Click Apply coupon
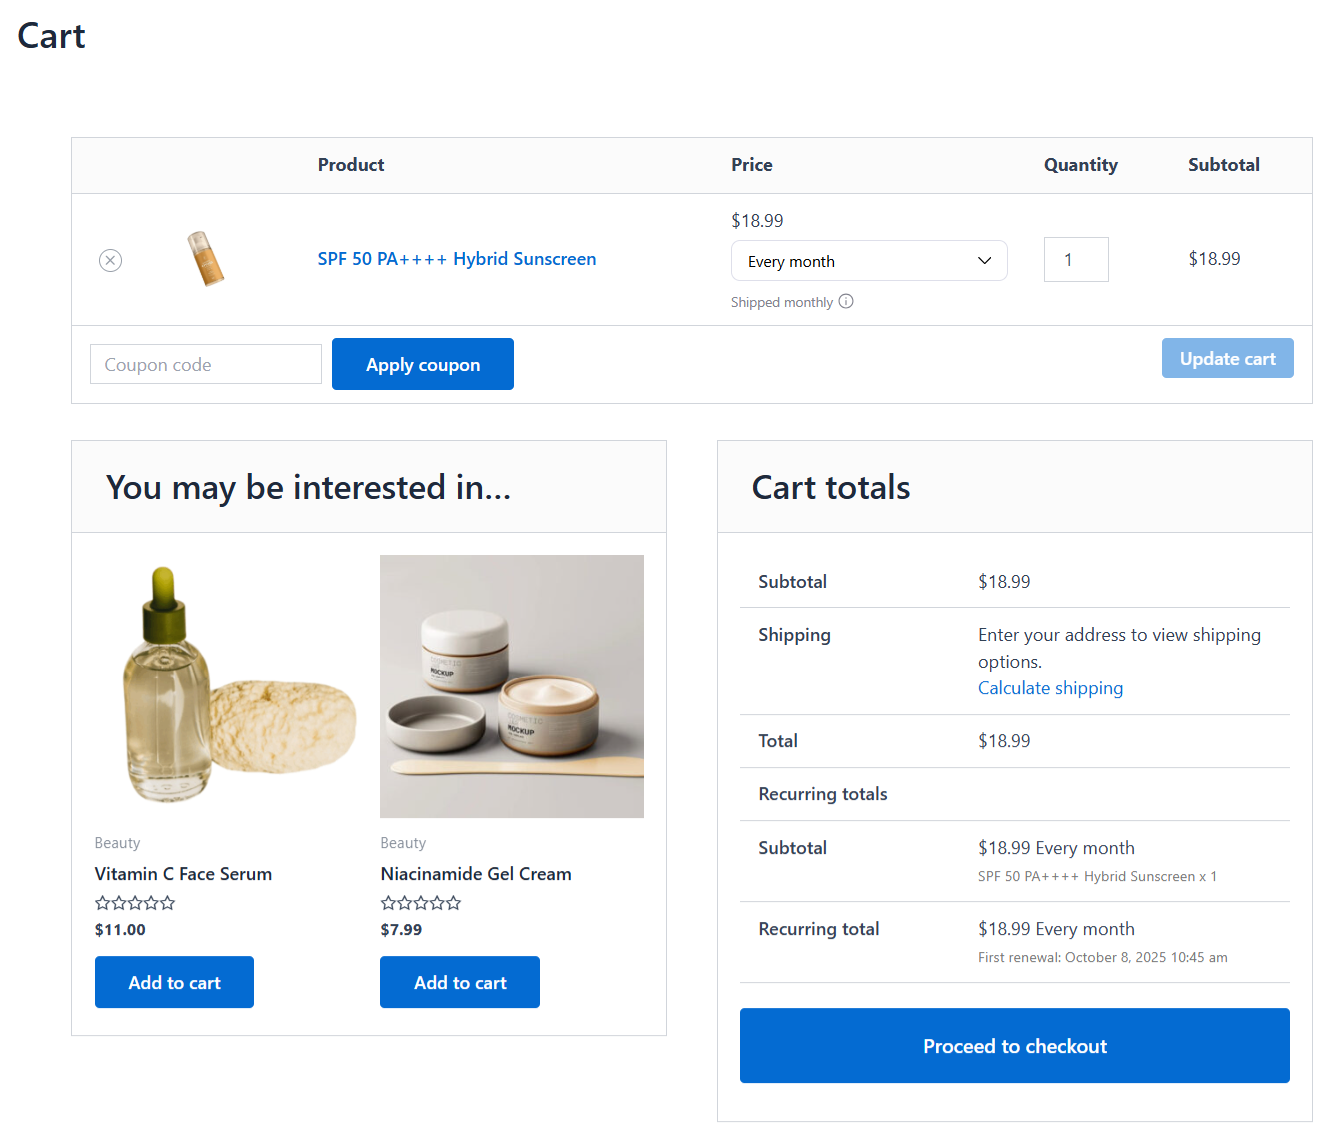Viewport: 1344px width, 1144px height. pyautogui.click(x=422, y=364)
